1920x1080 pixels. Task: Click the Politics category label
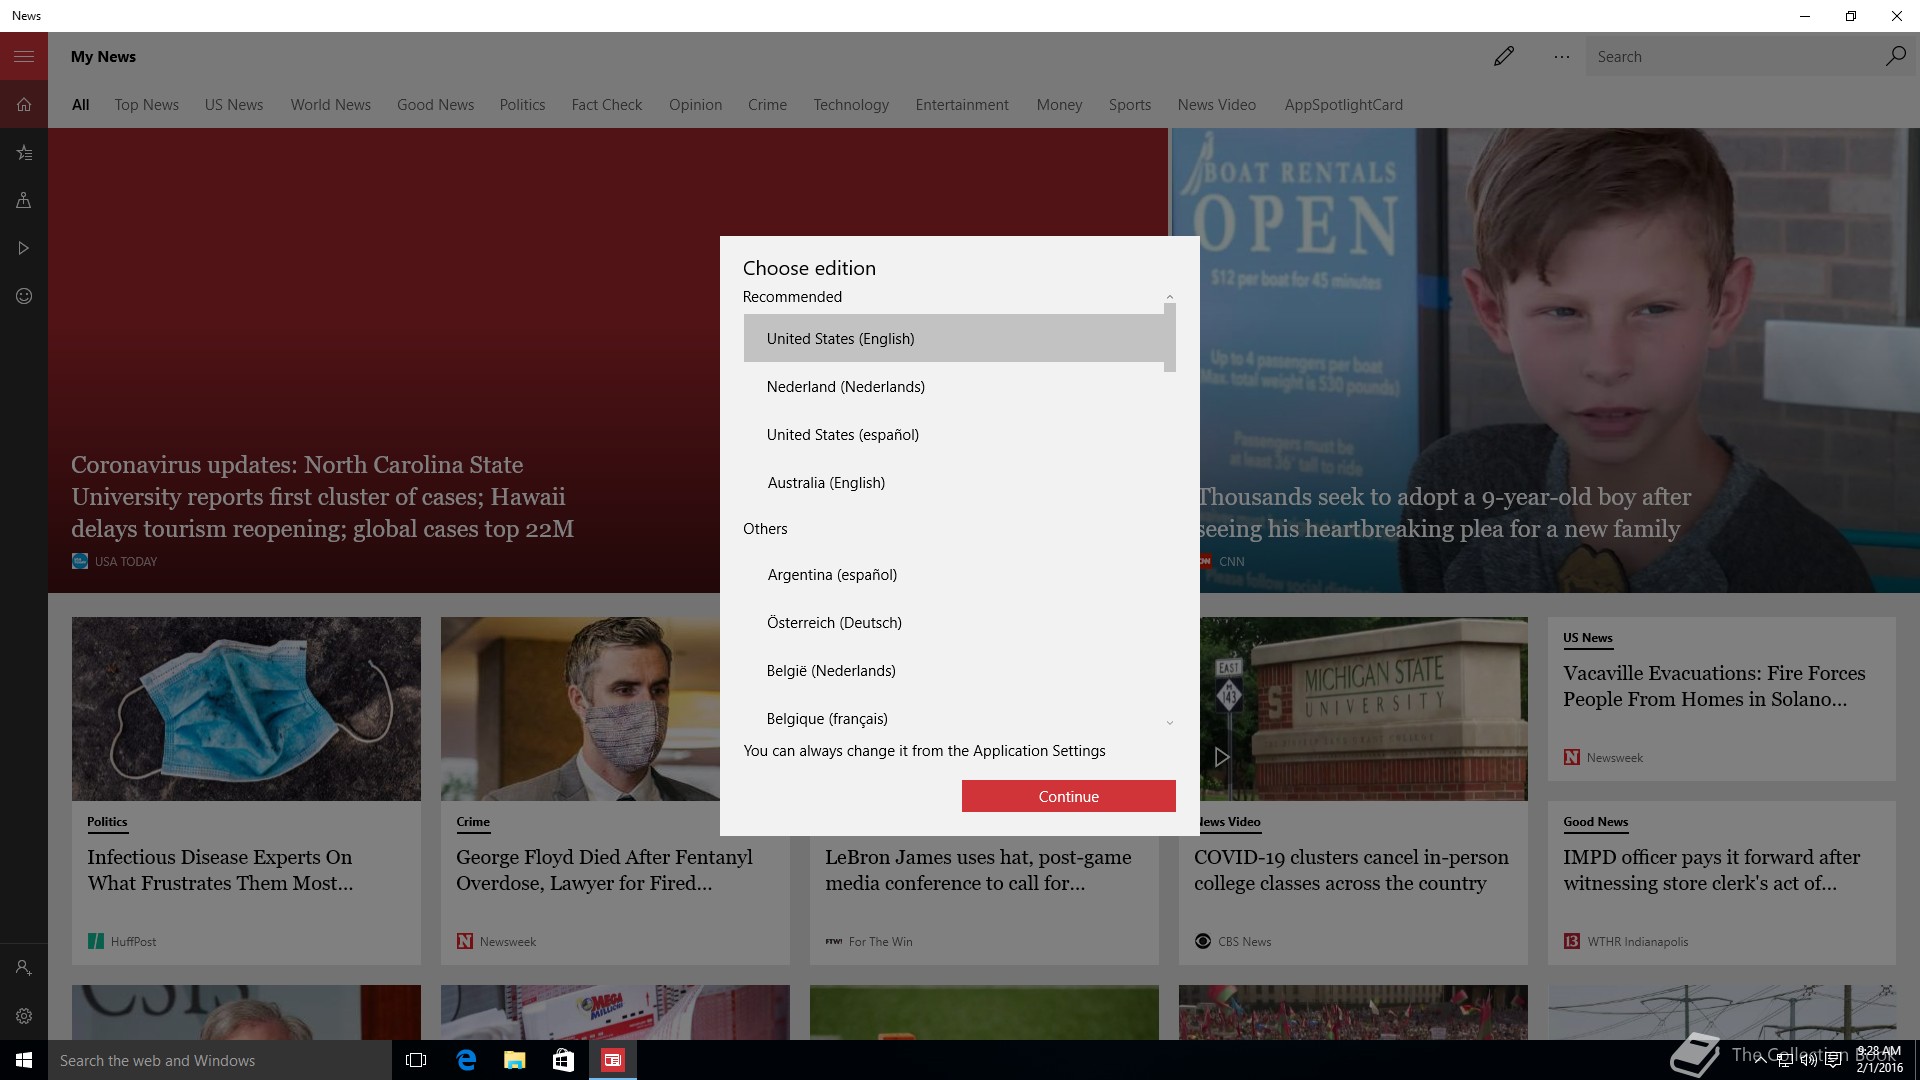pyautogui.click(x=107, y=822)
